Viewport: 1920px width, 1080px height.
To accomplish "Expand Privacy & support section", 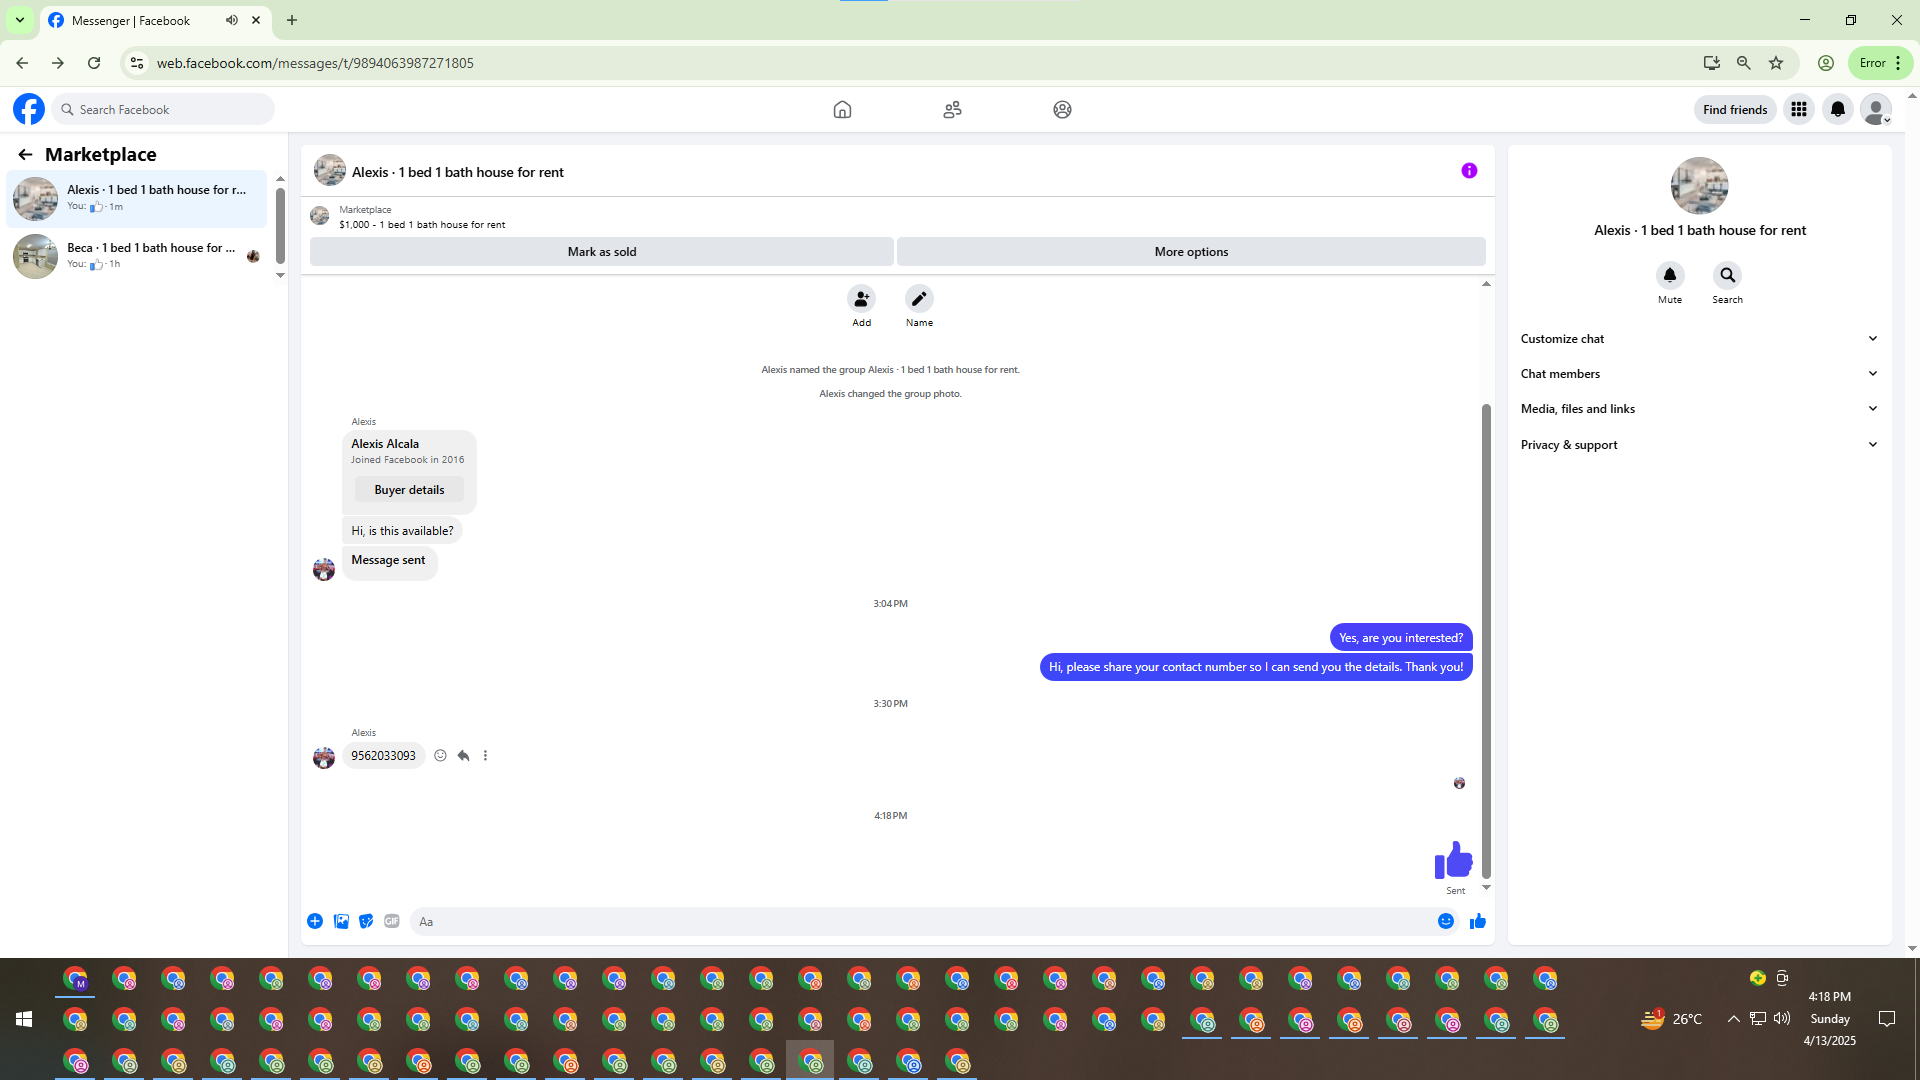I will pos(1699,445).
